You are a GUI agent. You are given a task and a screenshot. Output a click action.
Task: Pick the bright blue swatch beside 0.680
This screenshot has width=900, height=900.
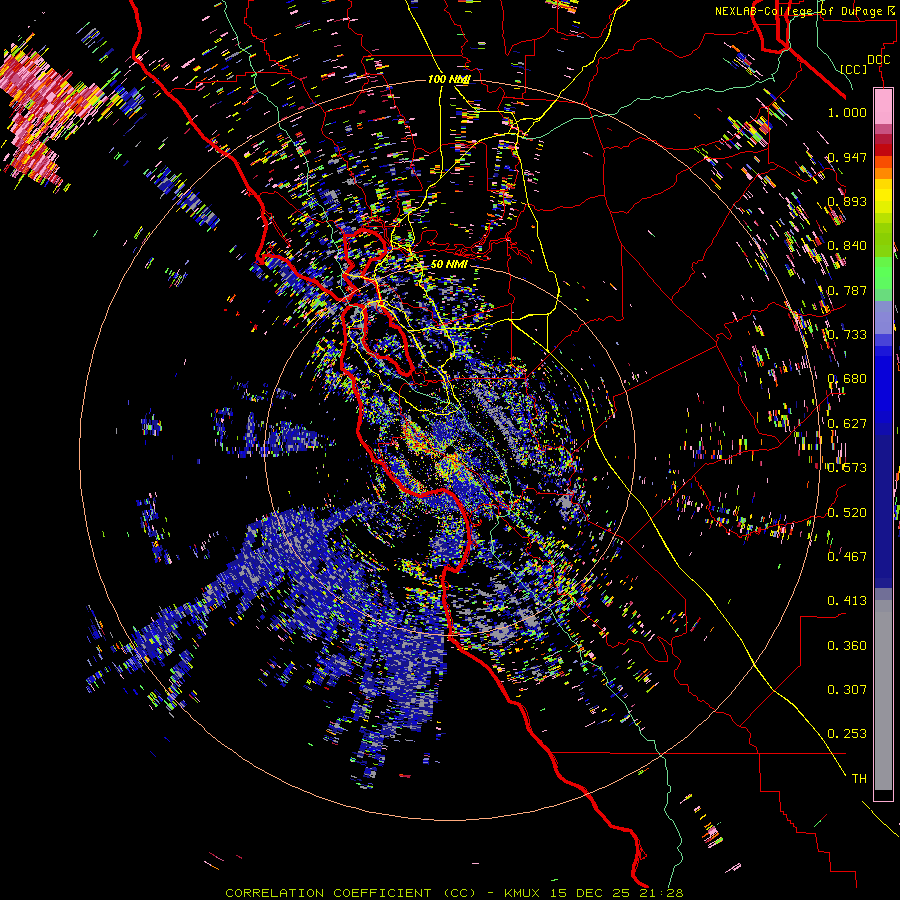(883, 382)
